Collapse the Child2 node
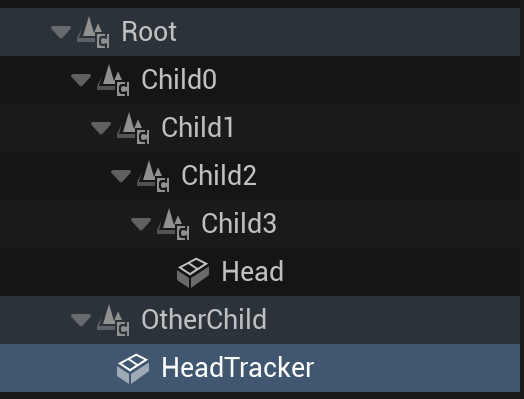 tap(121, 176)
